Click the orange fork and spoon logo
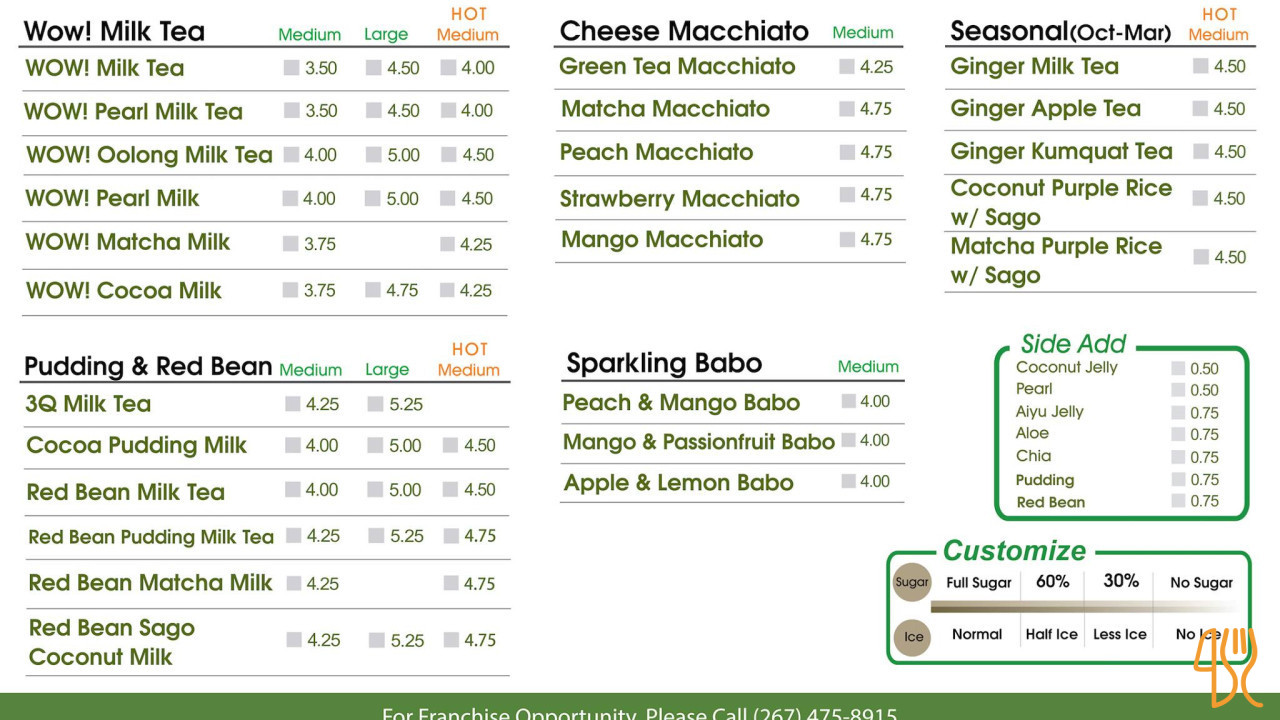 coord(1225,665)
